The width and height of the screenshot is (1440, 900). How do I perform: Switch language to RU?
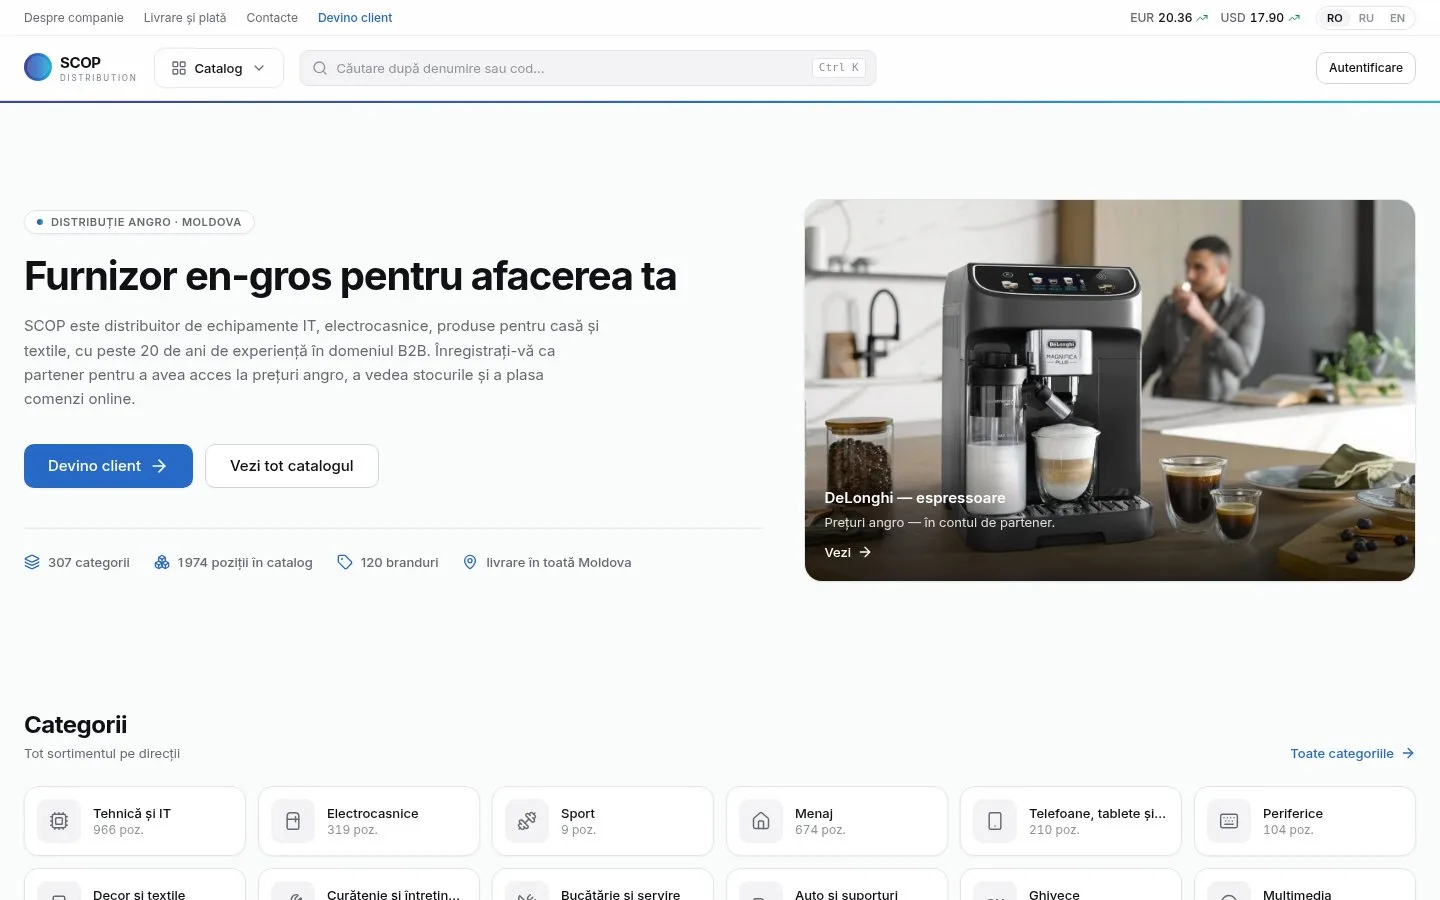click(x=1366, y=18)
